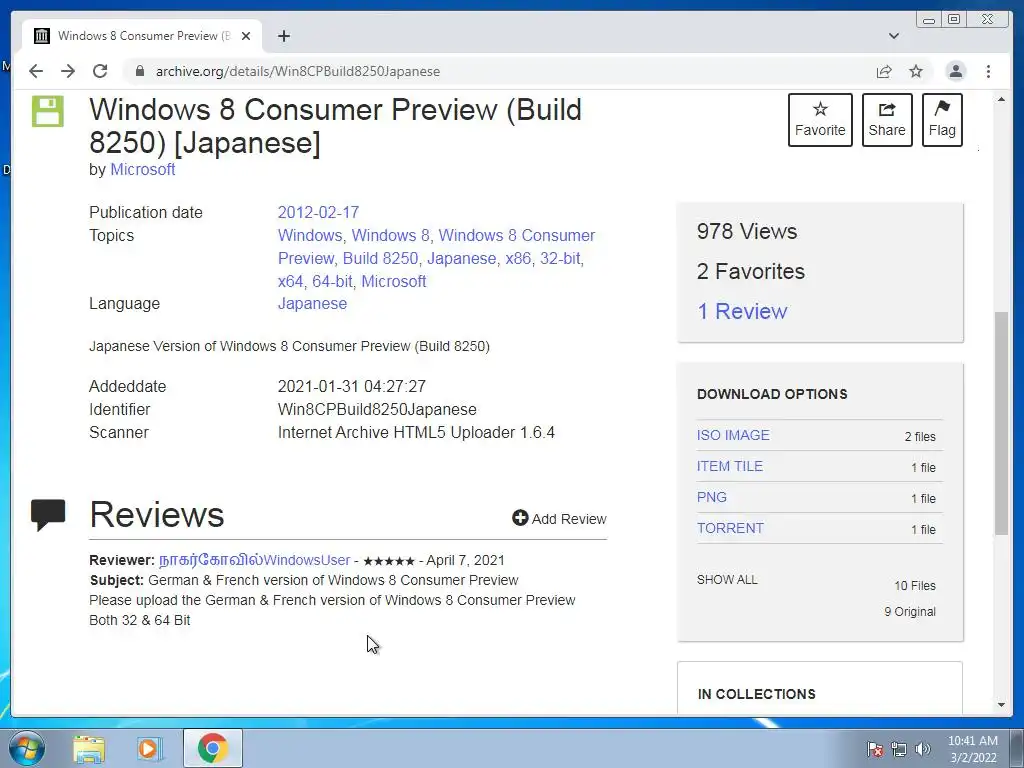Click the browser forward arrow
The image size is (1024, 768).
tap(68, 71)
